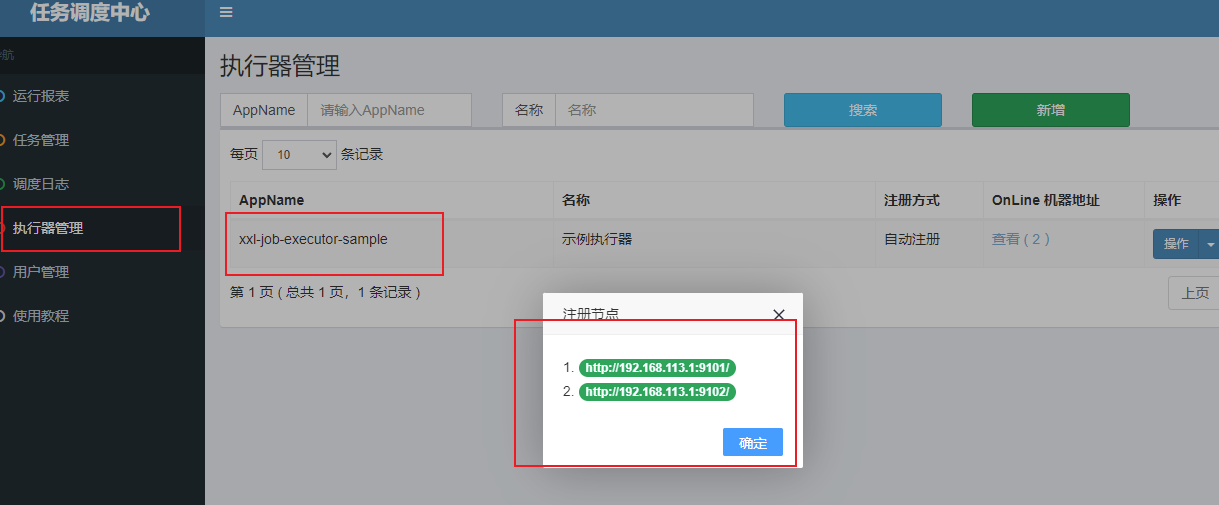Click the 9101 registered node address badge
This screenshot has width=1219, height=505.
tap(657, 368)
